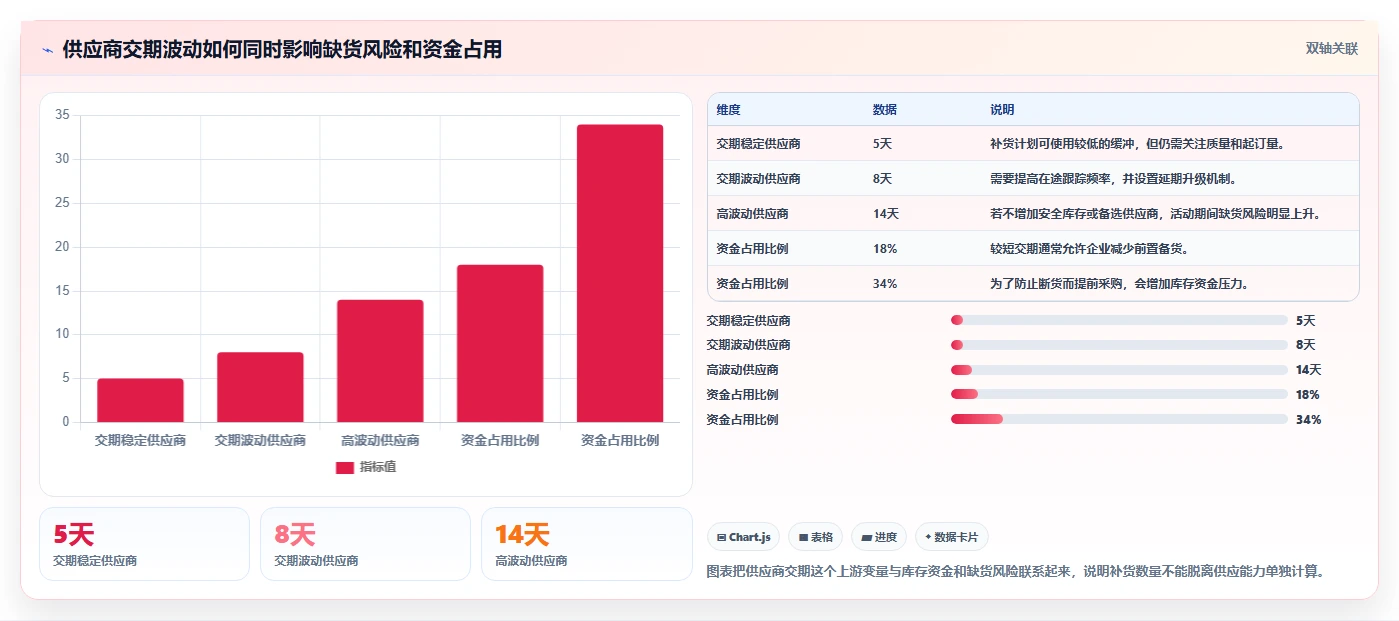Click the chart bar valued 8
Image resolution: width=1399 pixels, height=621 pixels.
(x=260, y=387)
